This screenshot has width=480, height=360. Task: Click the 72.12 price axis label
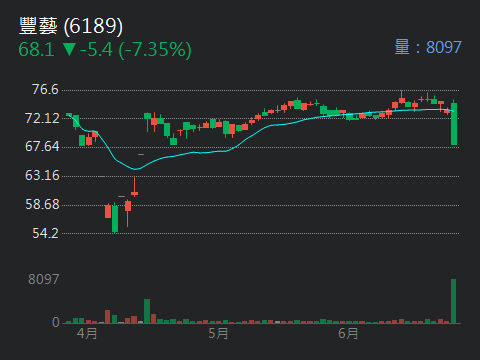point(42,118)
